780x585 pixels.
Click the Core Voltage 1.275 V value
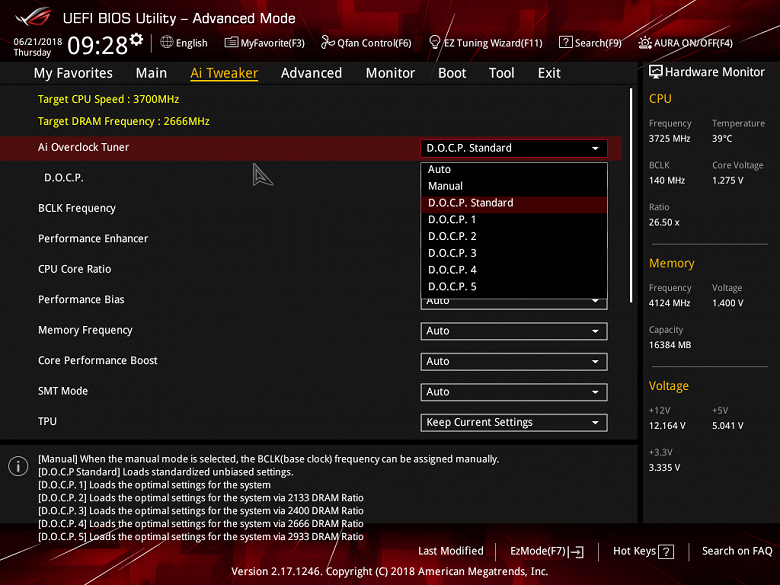point(728,181)
